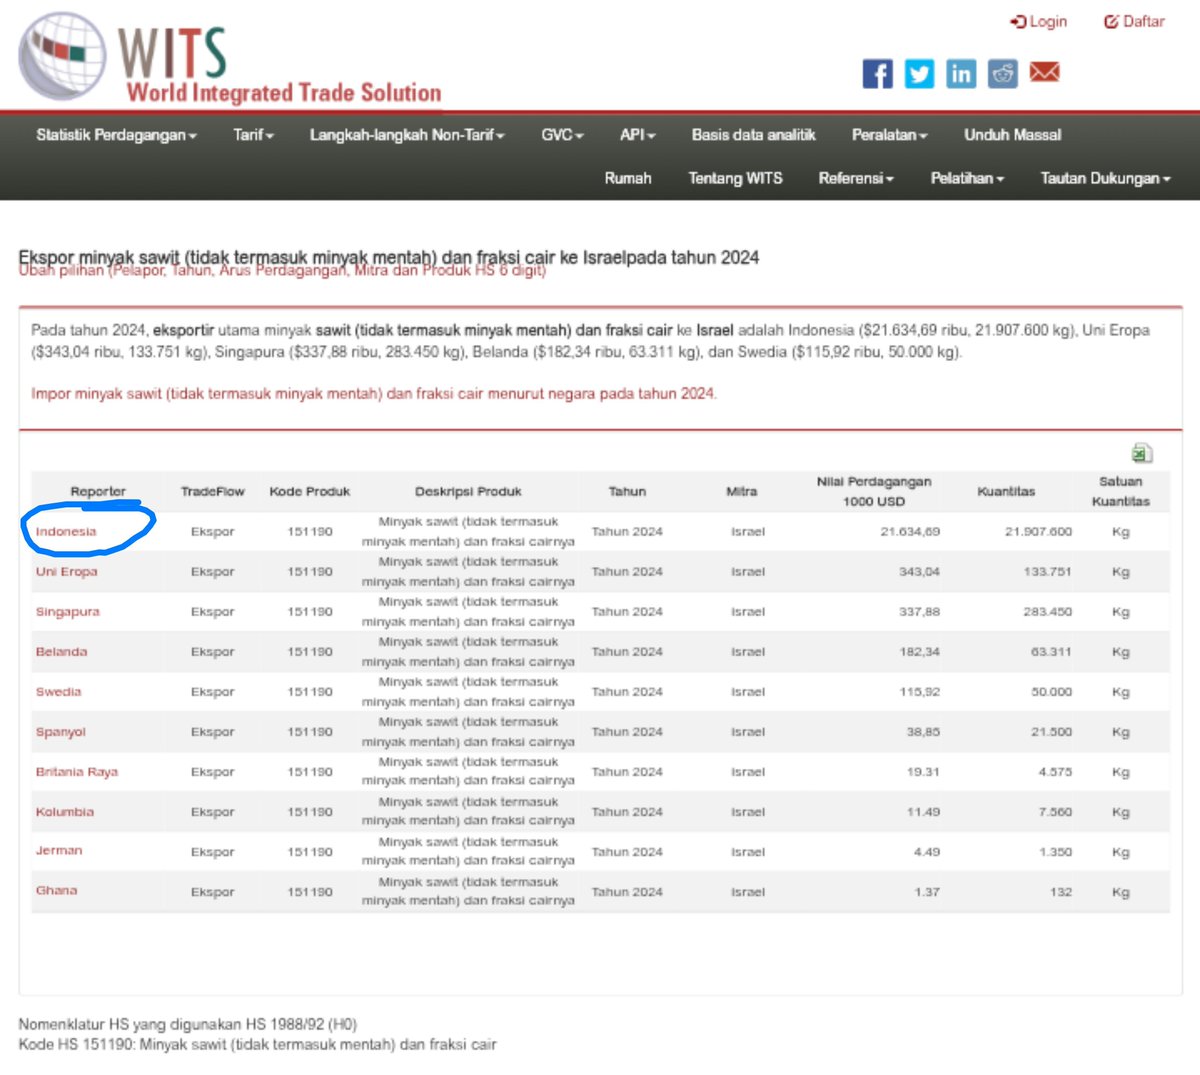This screenshot has width=1200, height=1075.
Task: Click the Mitra column header
Action: pyautogui.click(x=741, y=492)
